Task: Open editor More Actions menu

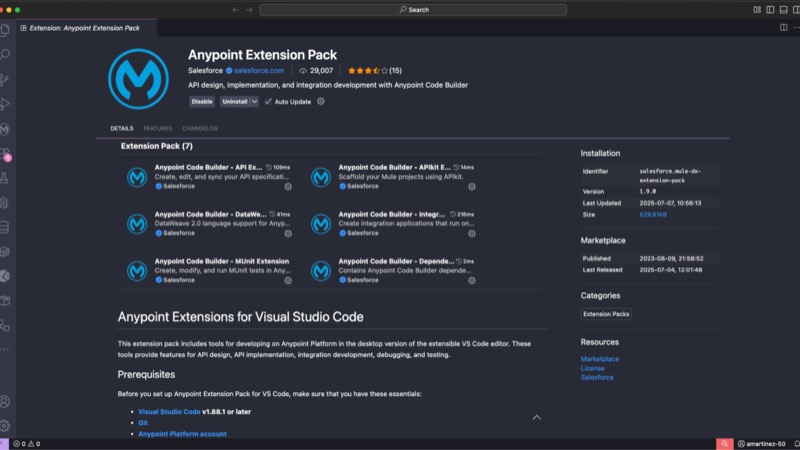Action: click(796, 28)
